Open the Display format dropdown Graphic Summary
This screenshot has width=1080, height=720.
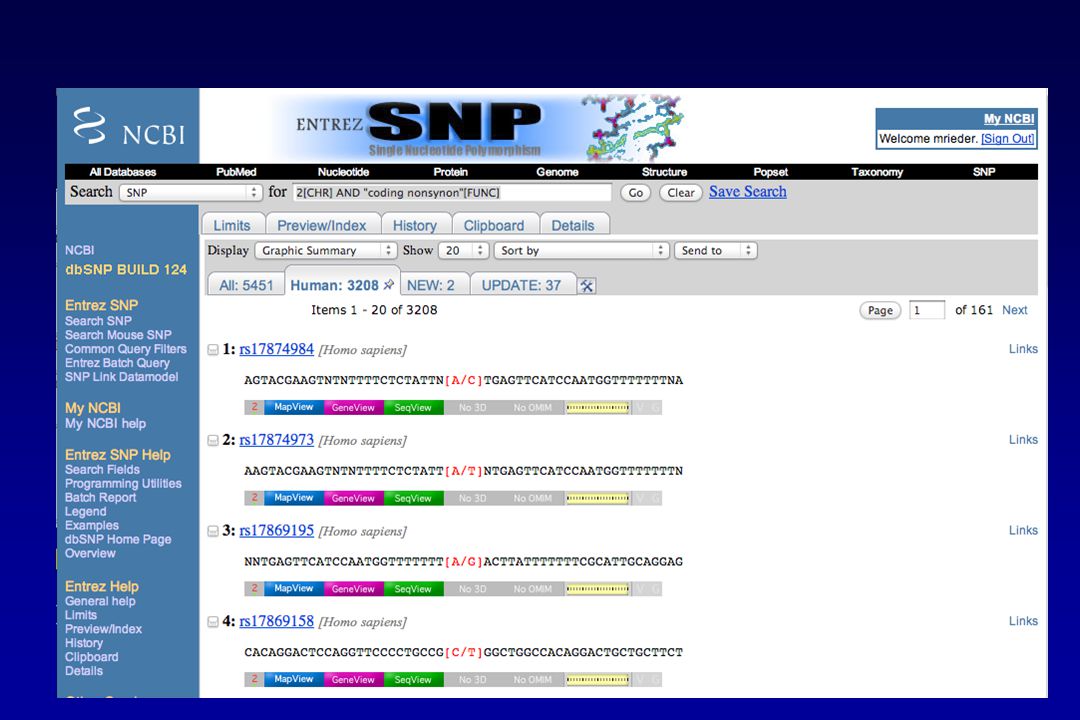[x=325, y=251]
